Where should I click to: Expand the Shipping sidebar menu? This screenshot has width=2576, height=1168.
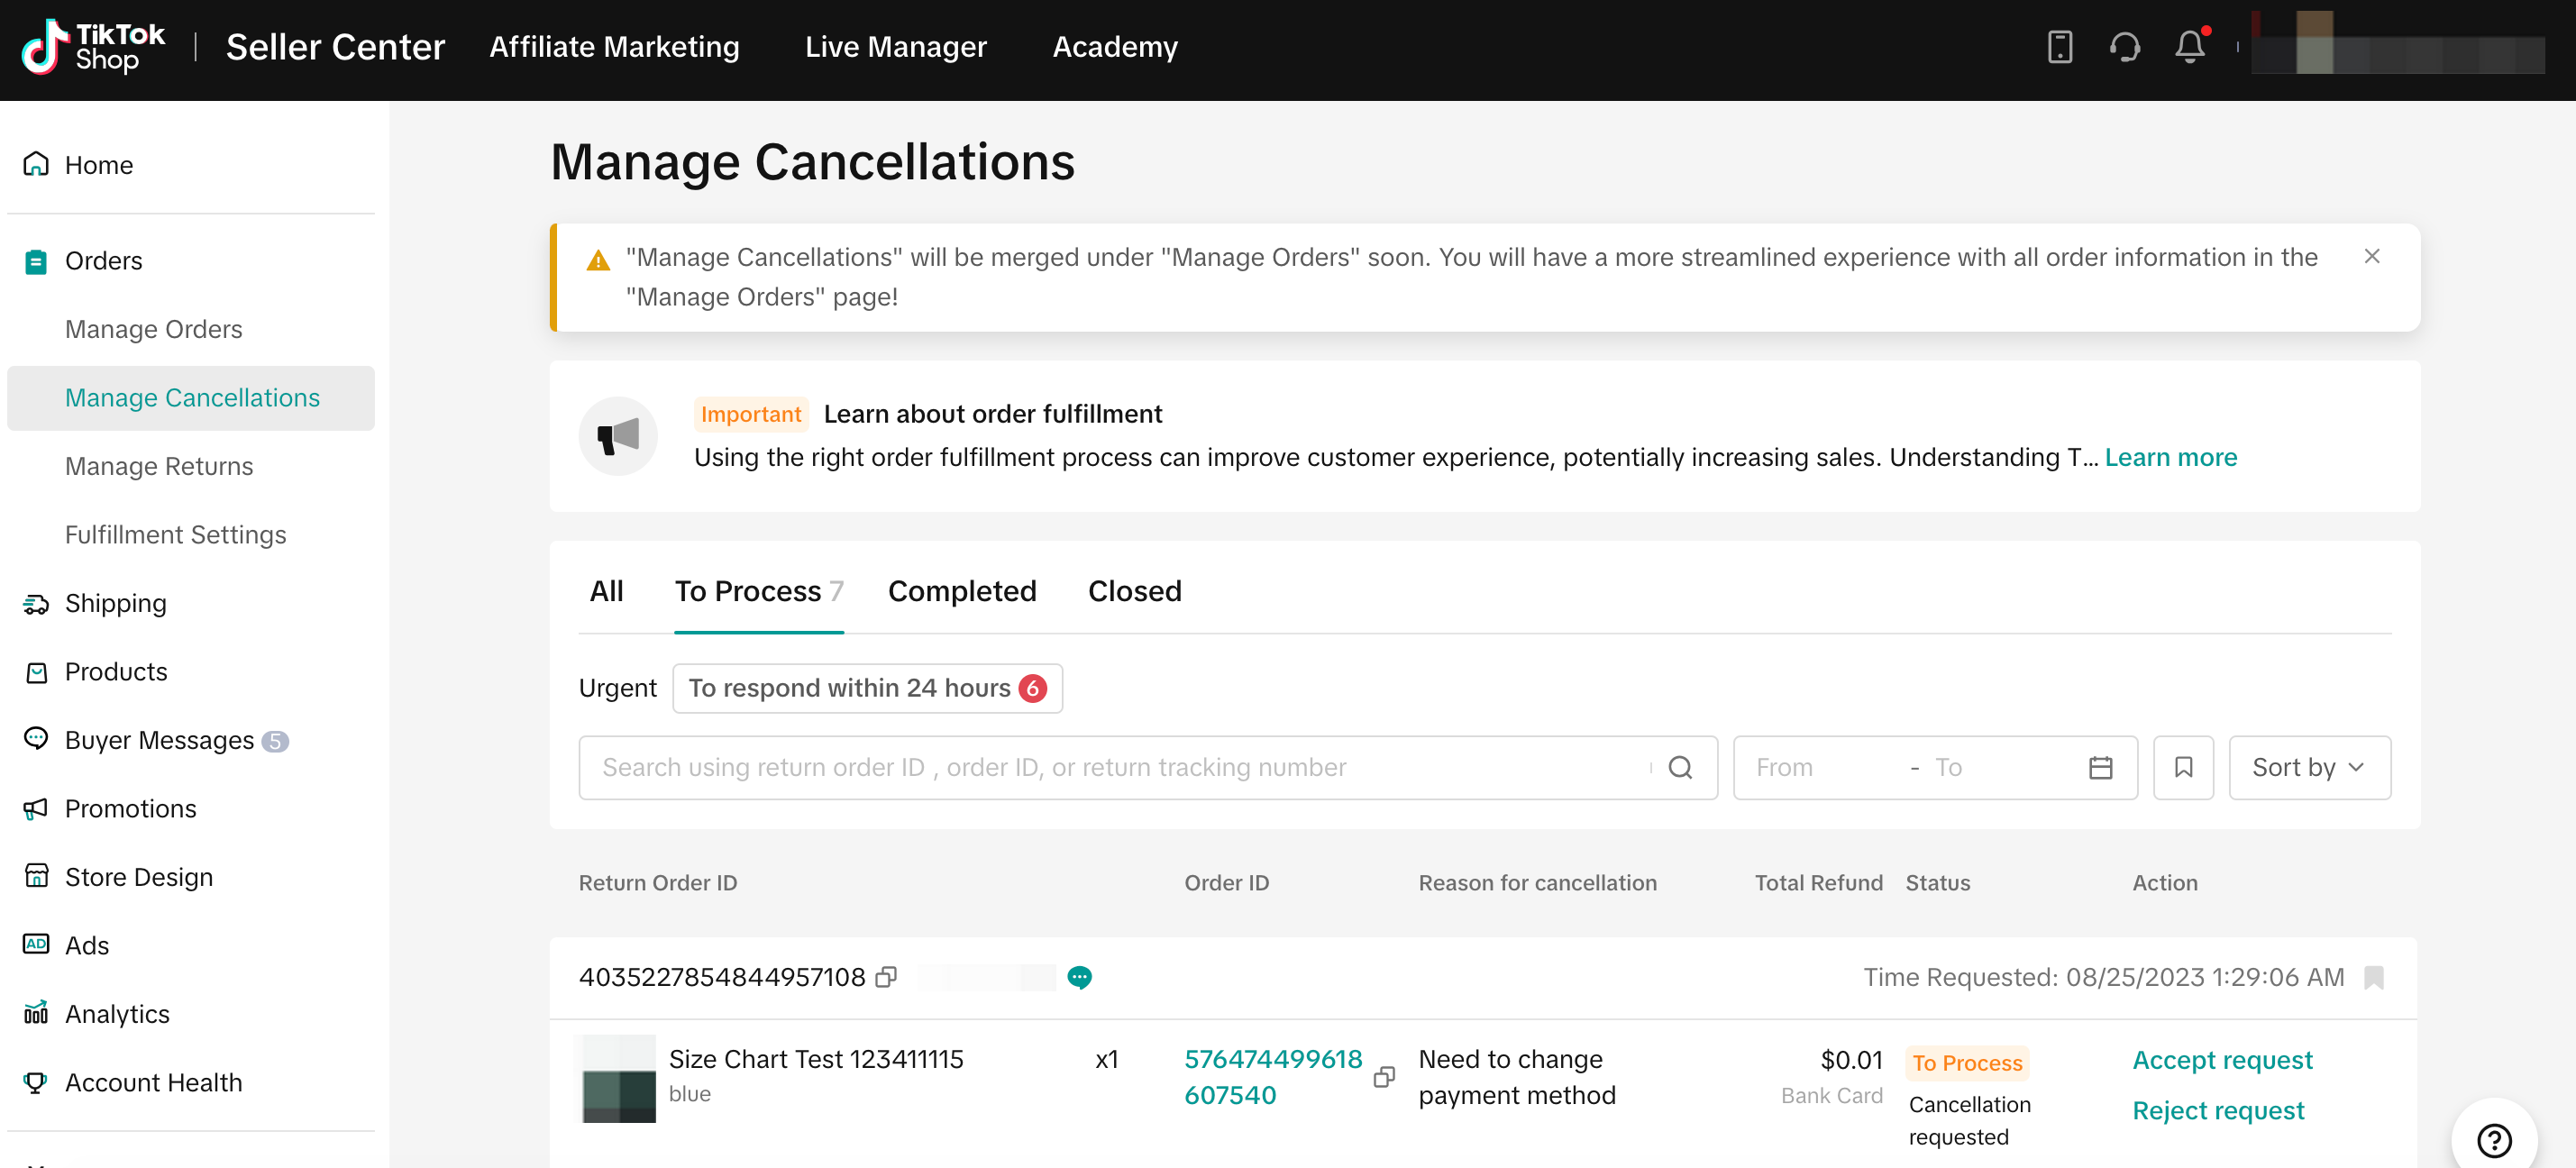[x=116, y=603]
